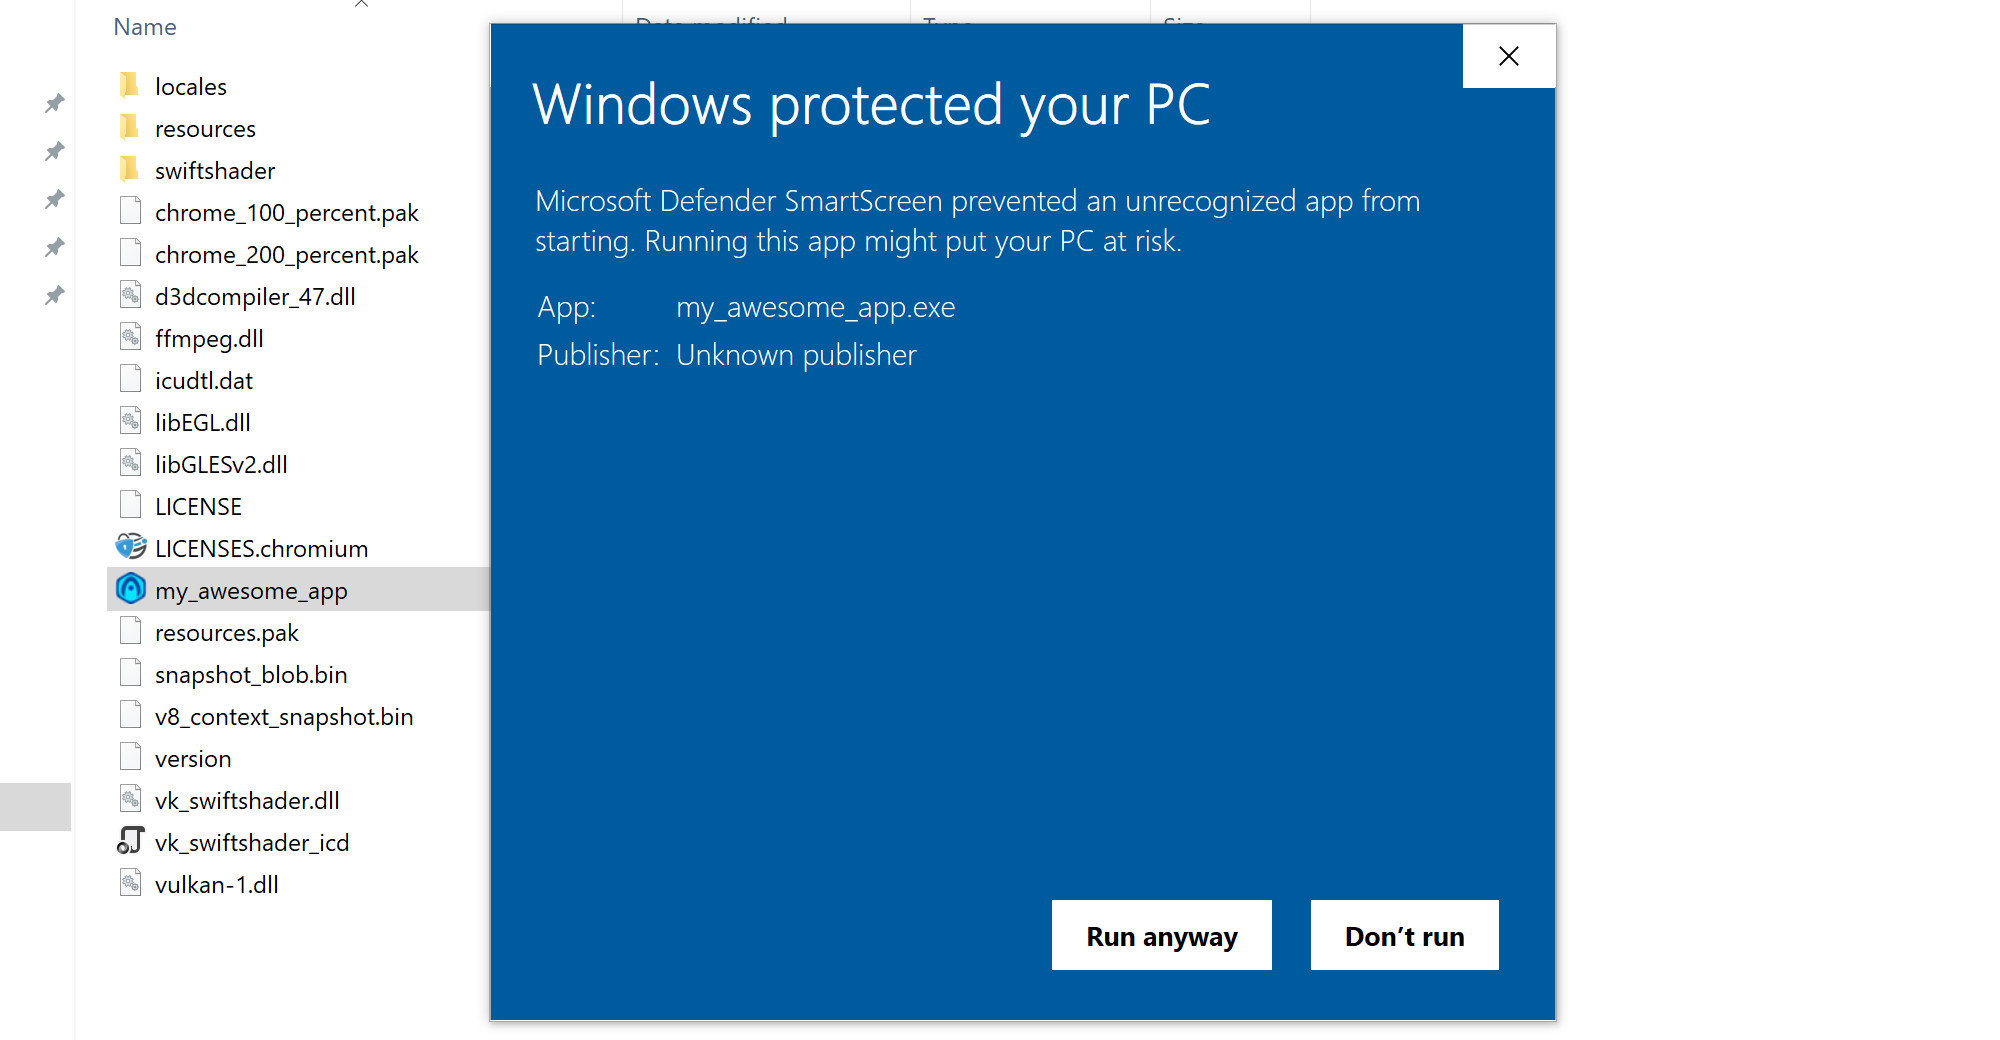This screenshot has width=2000, height=1040.
Task: Select the 'resources' folder name
Action: tap(205, 129)
